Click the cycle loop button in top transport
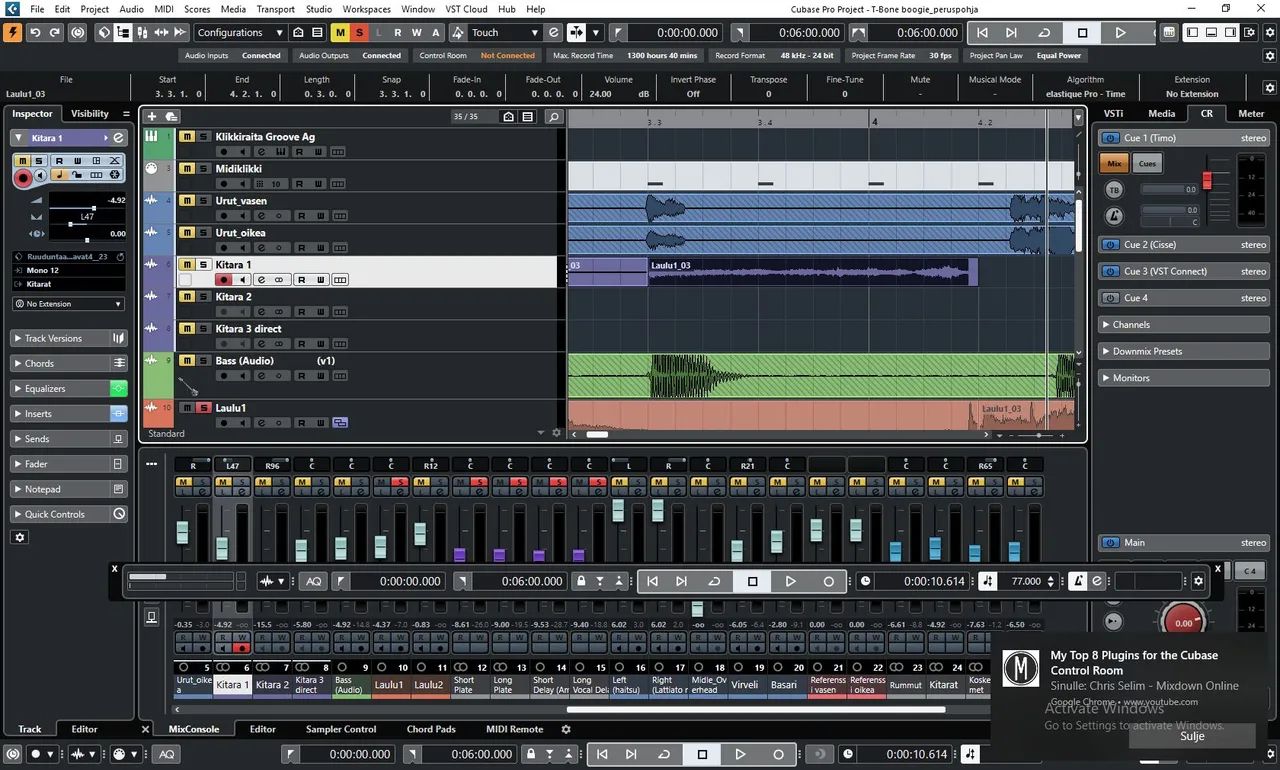This screenshot has width=1280, height=770. 1044,33
